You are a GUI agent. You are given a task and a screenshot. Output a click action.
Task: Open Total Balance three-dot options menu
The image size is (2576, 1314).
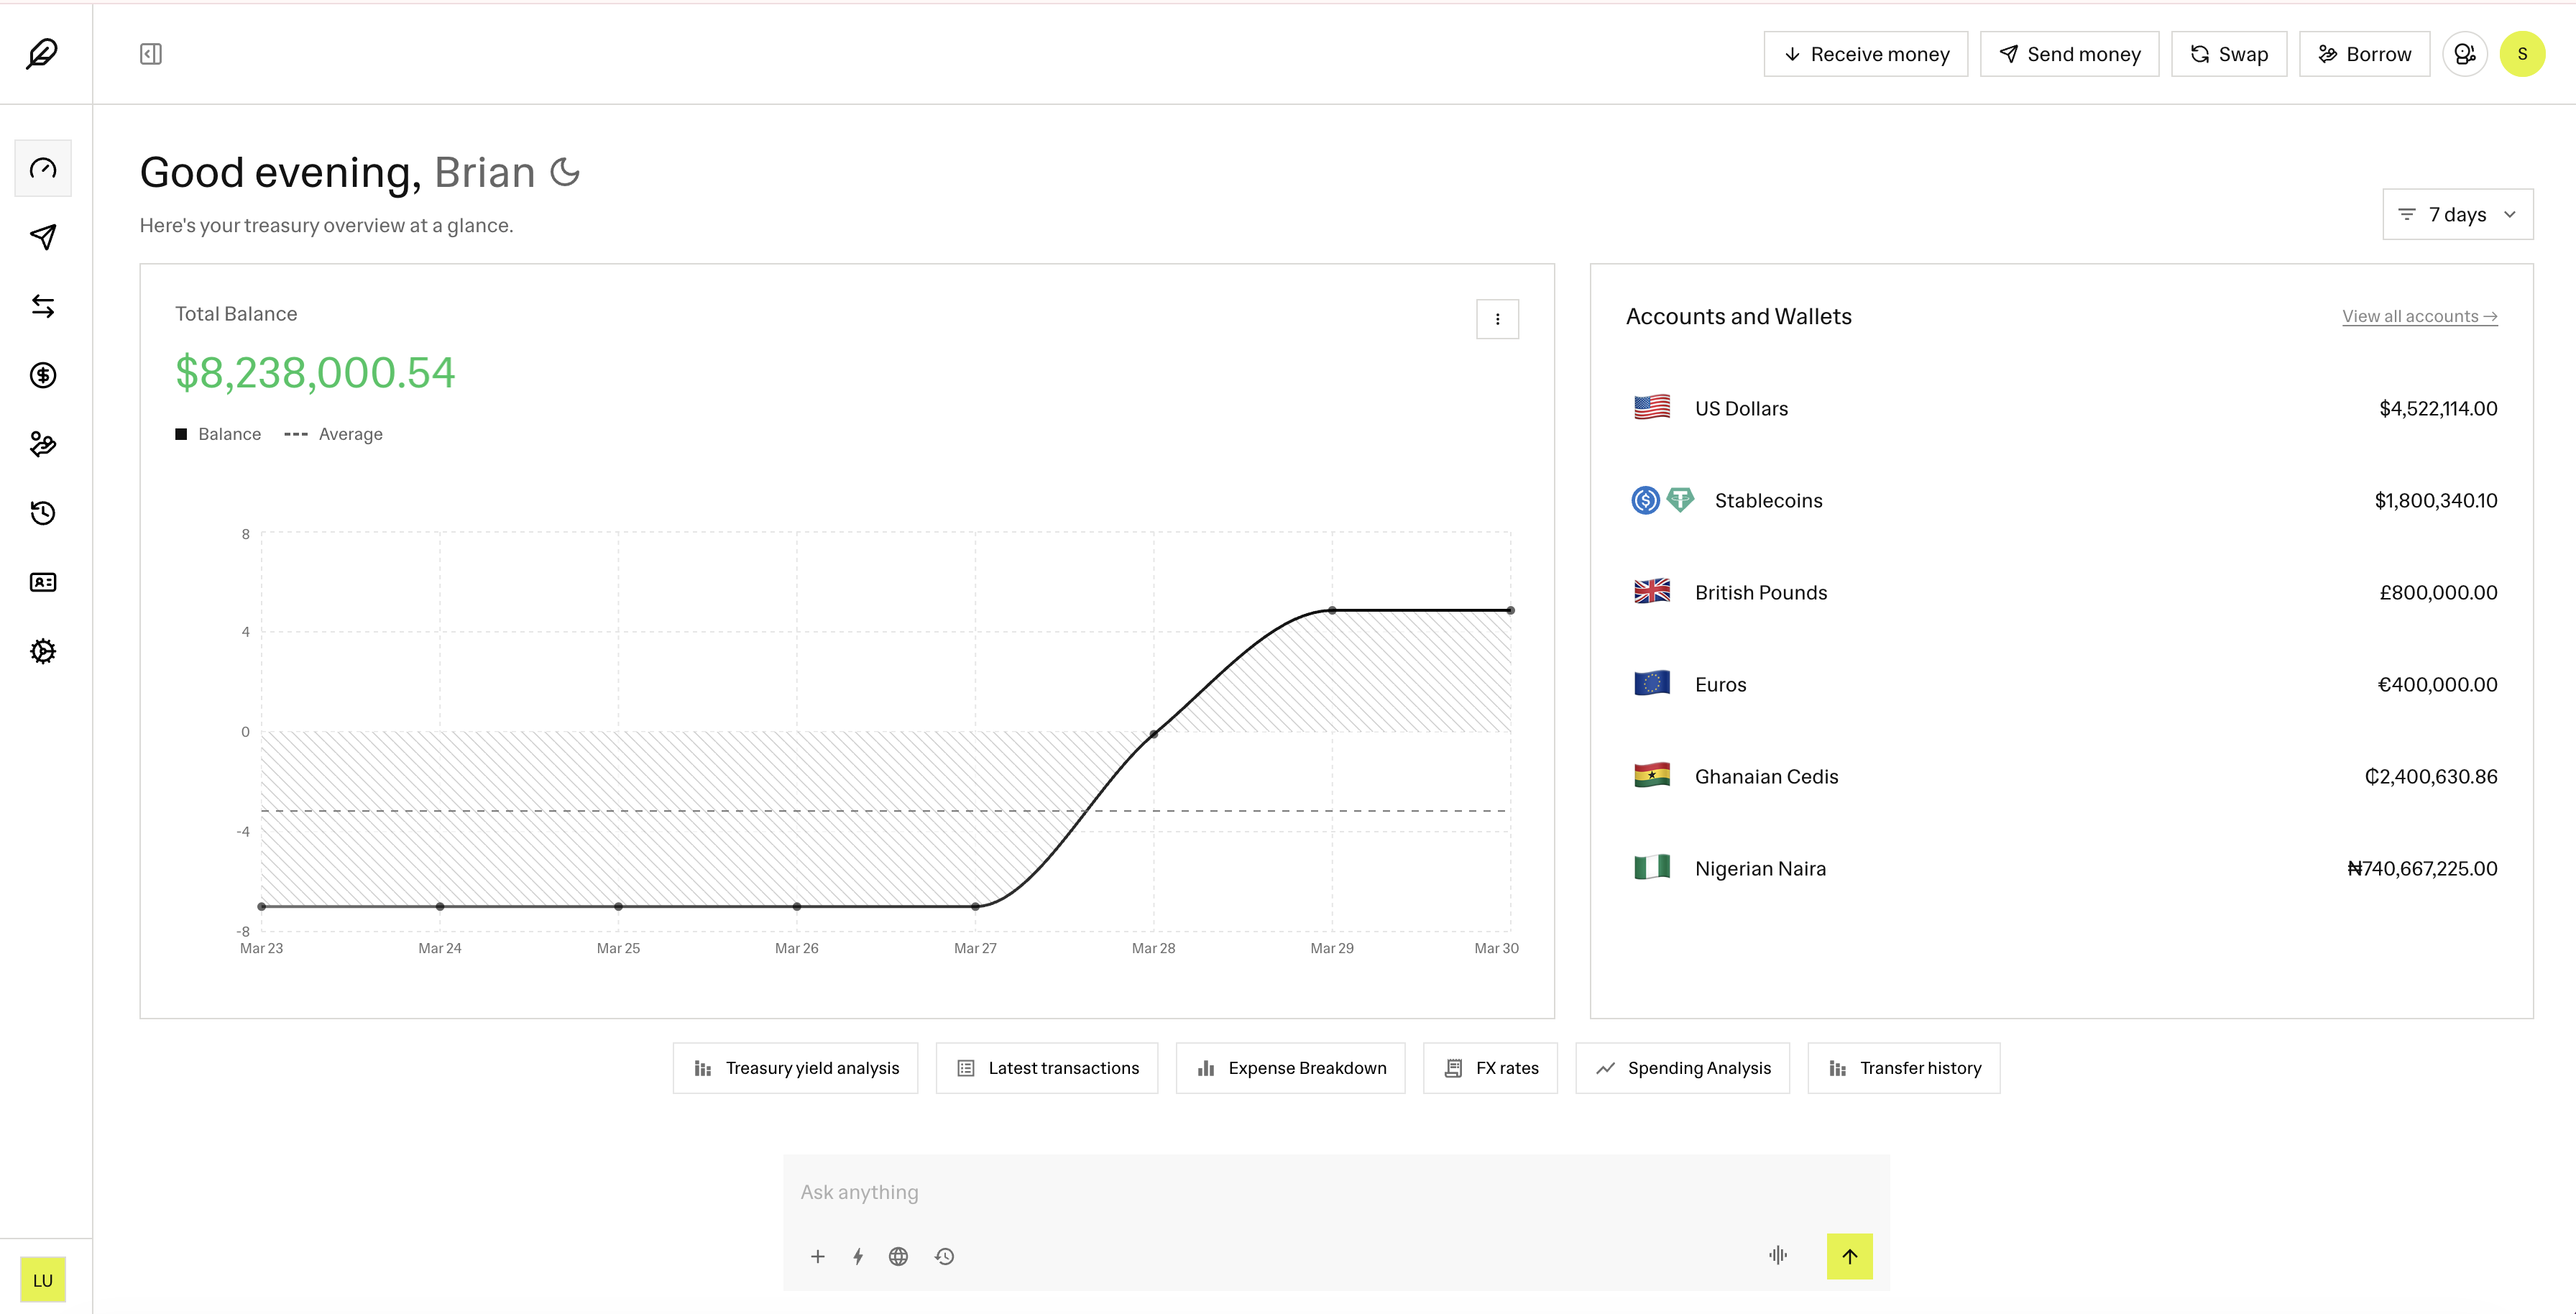1497,319
